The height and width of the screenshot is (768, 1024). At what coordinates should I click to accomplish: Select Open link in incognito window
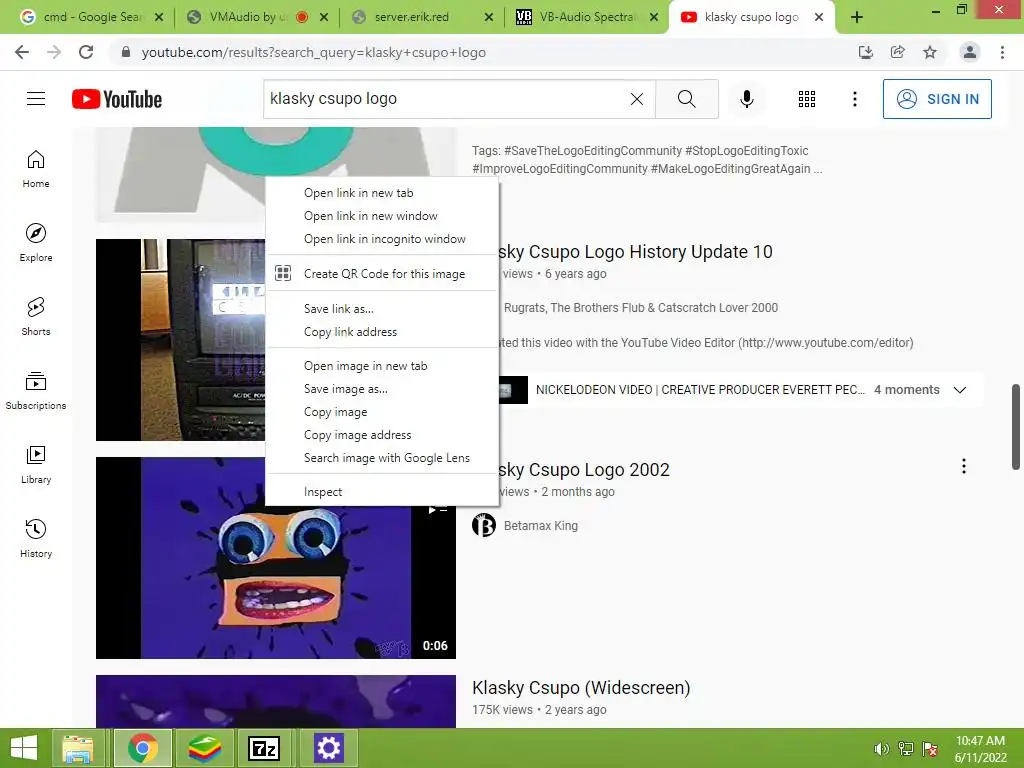382,239
